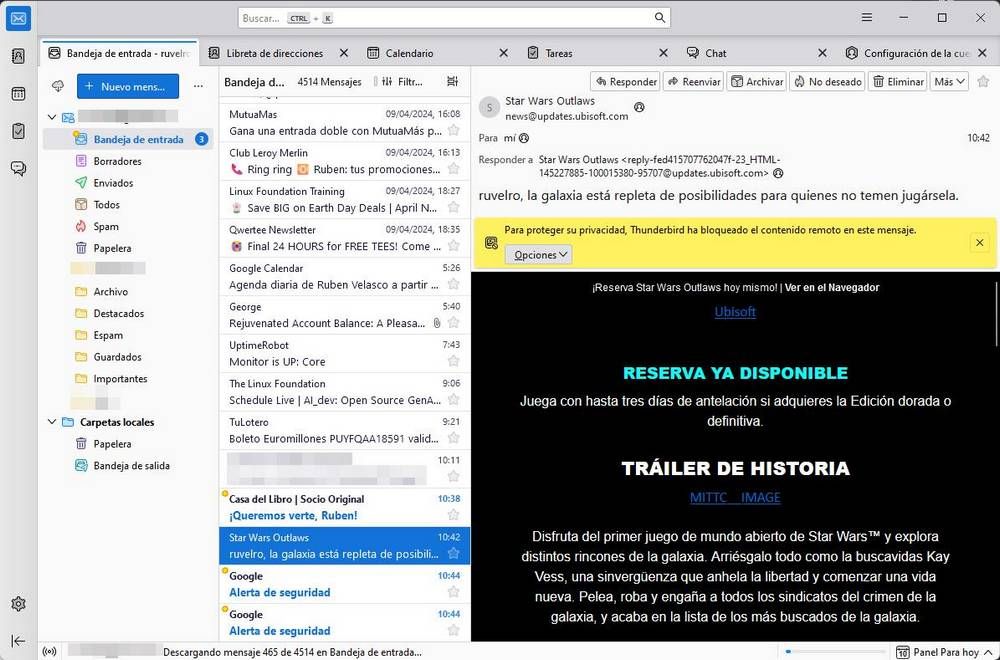Open the Calendar space icon in left sidebar

coord(17,93)
